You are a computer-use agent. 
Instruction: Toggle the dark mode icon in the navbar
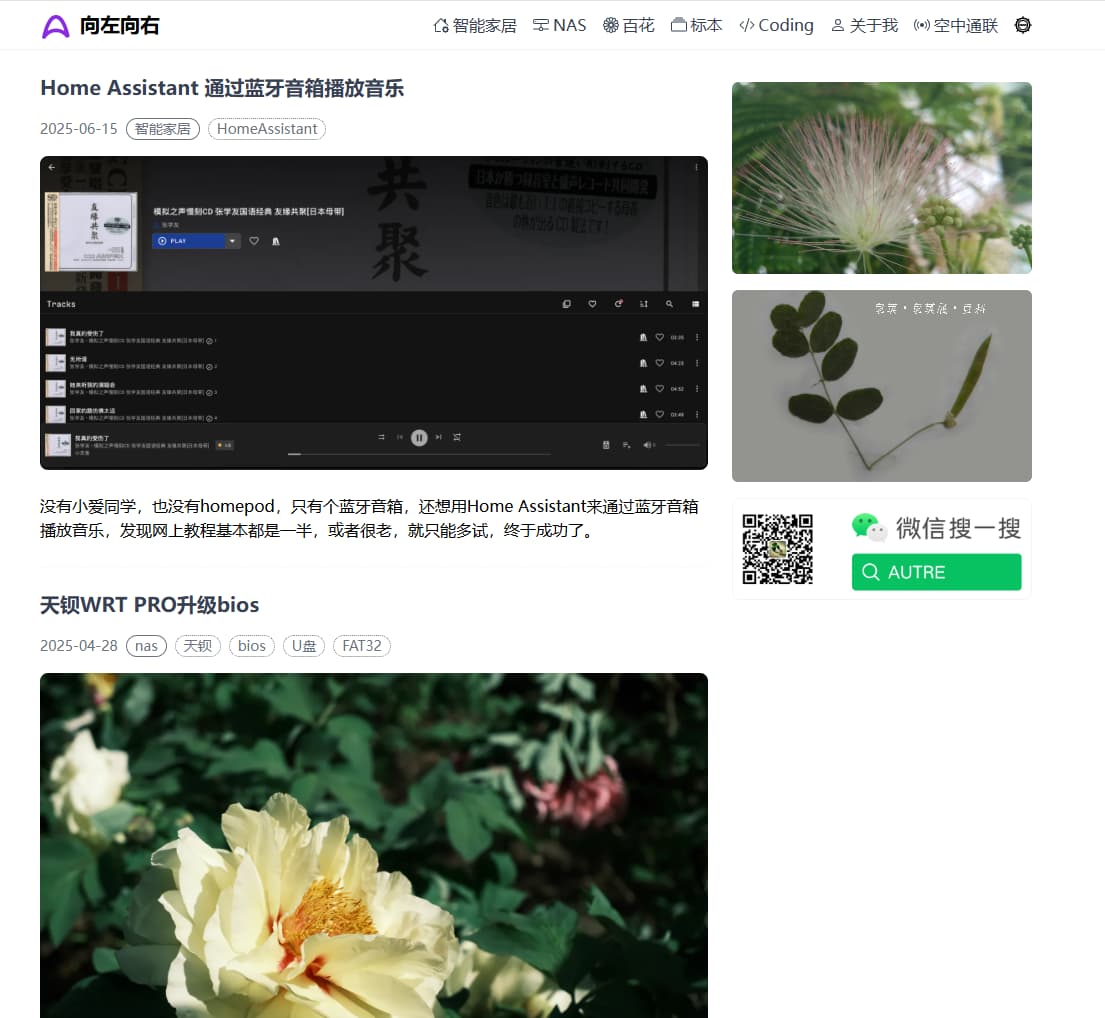point(1022,25)
